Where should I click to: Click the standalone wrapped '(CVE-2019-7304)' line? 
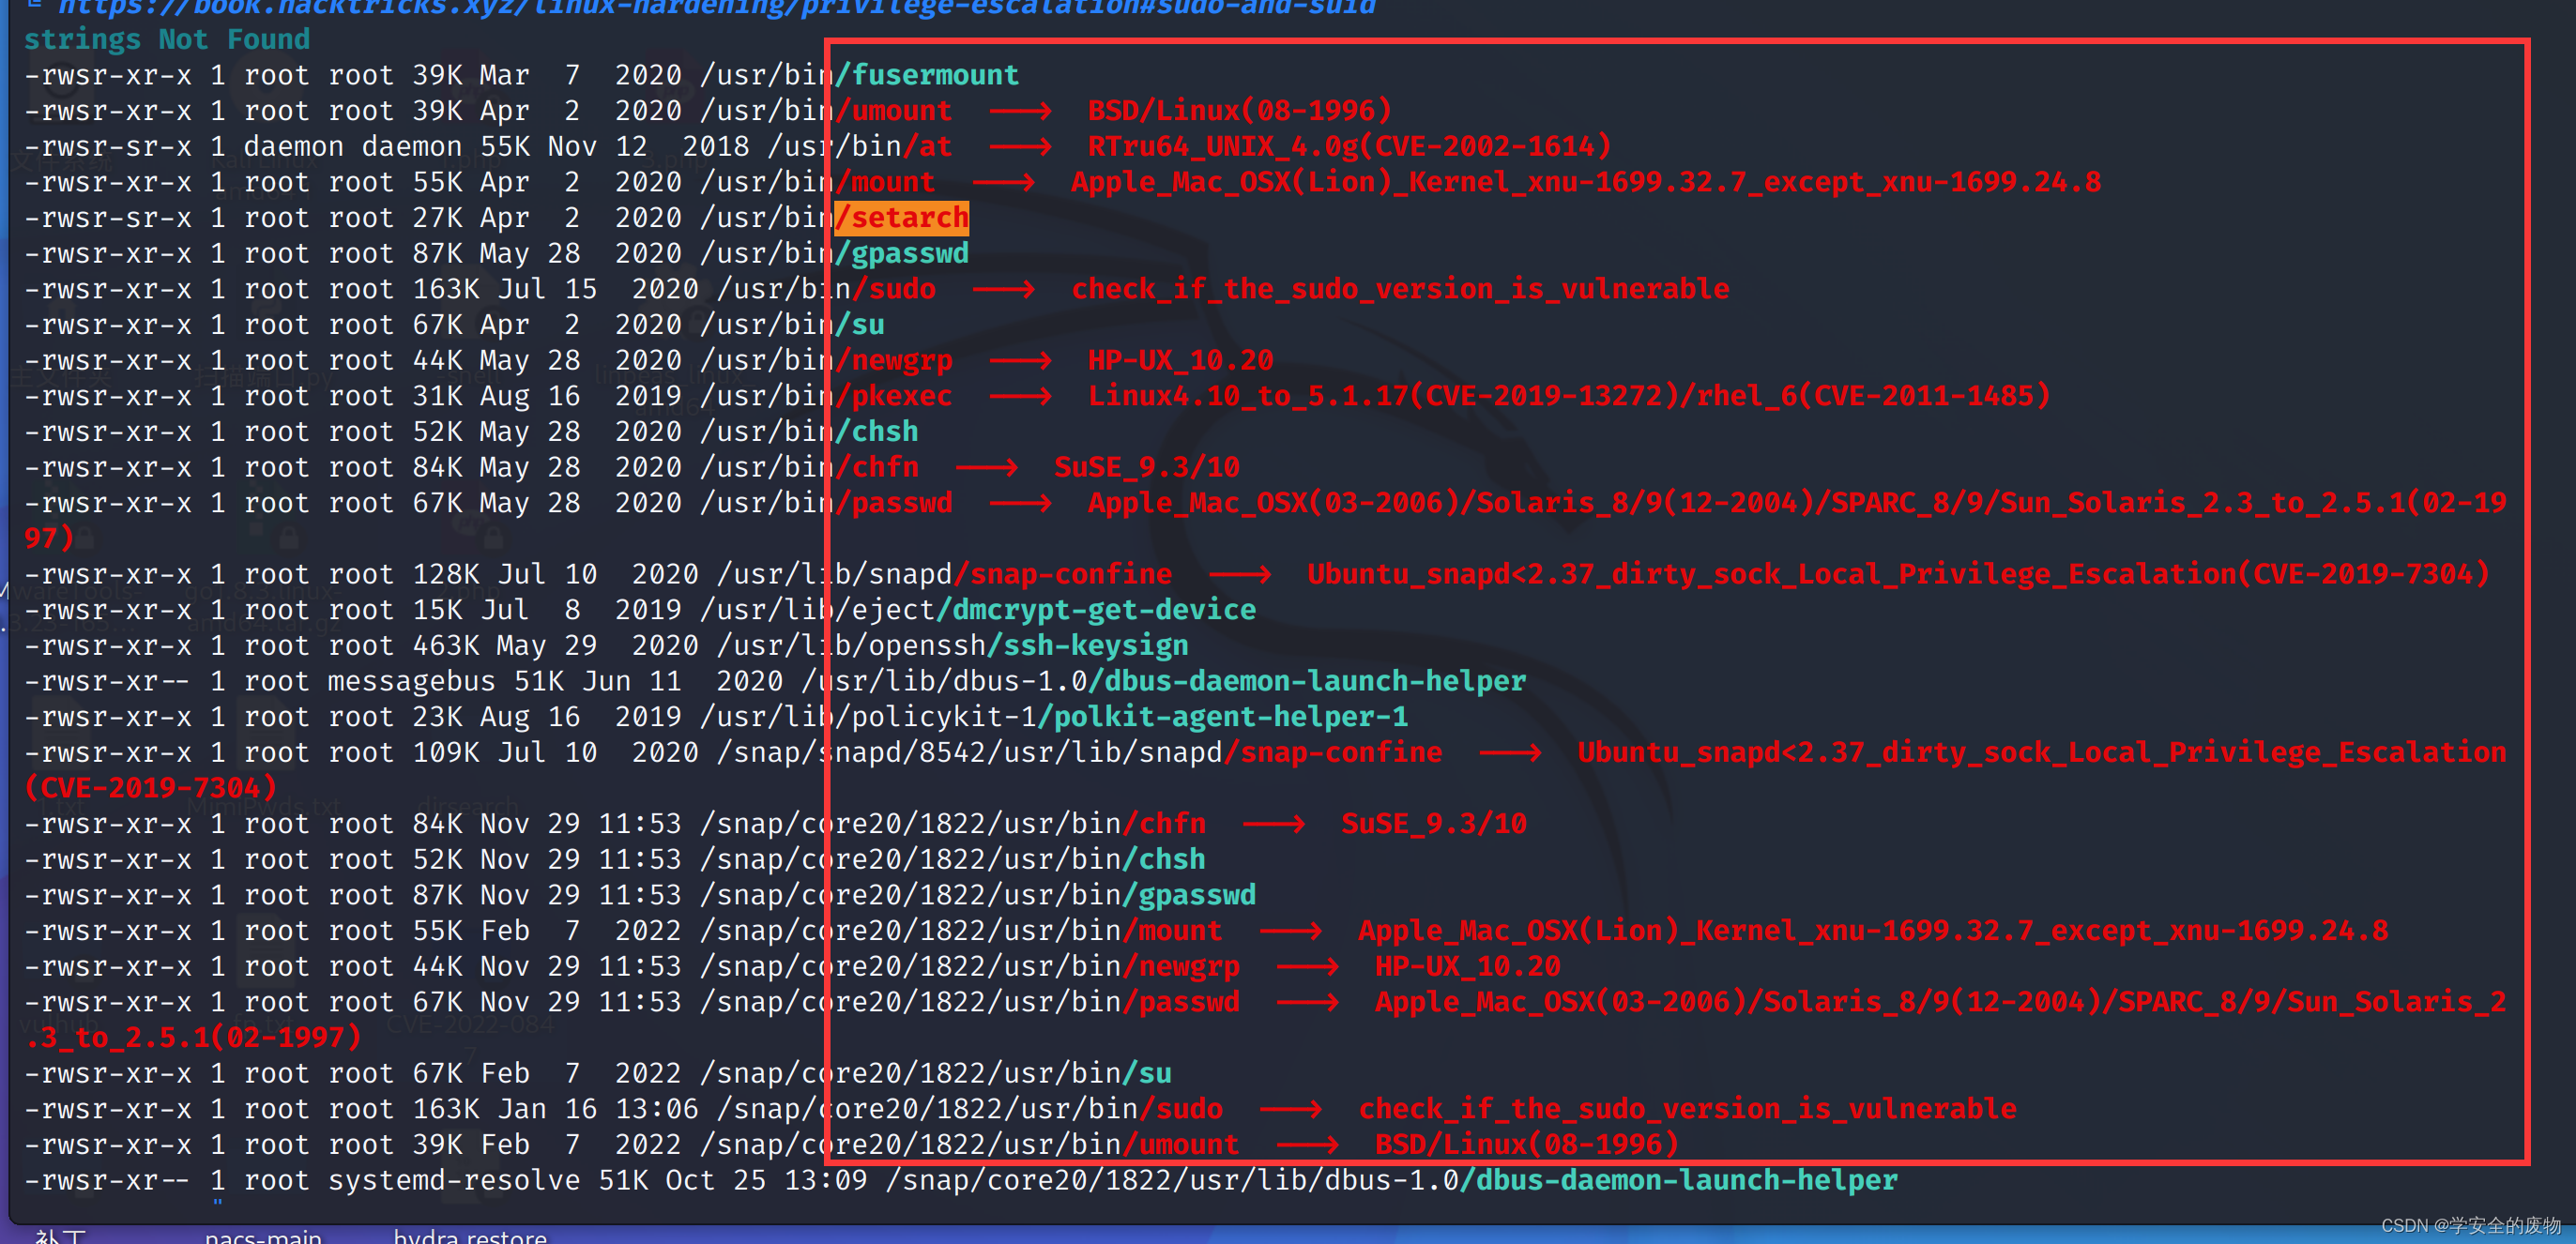click(150, 789)
